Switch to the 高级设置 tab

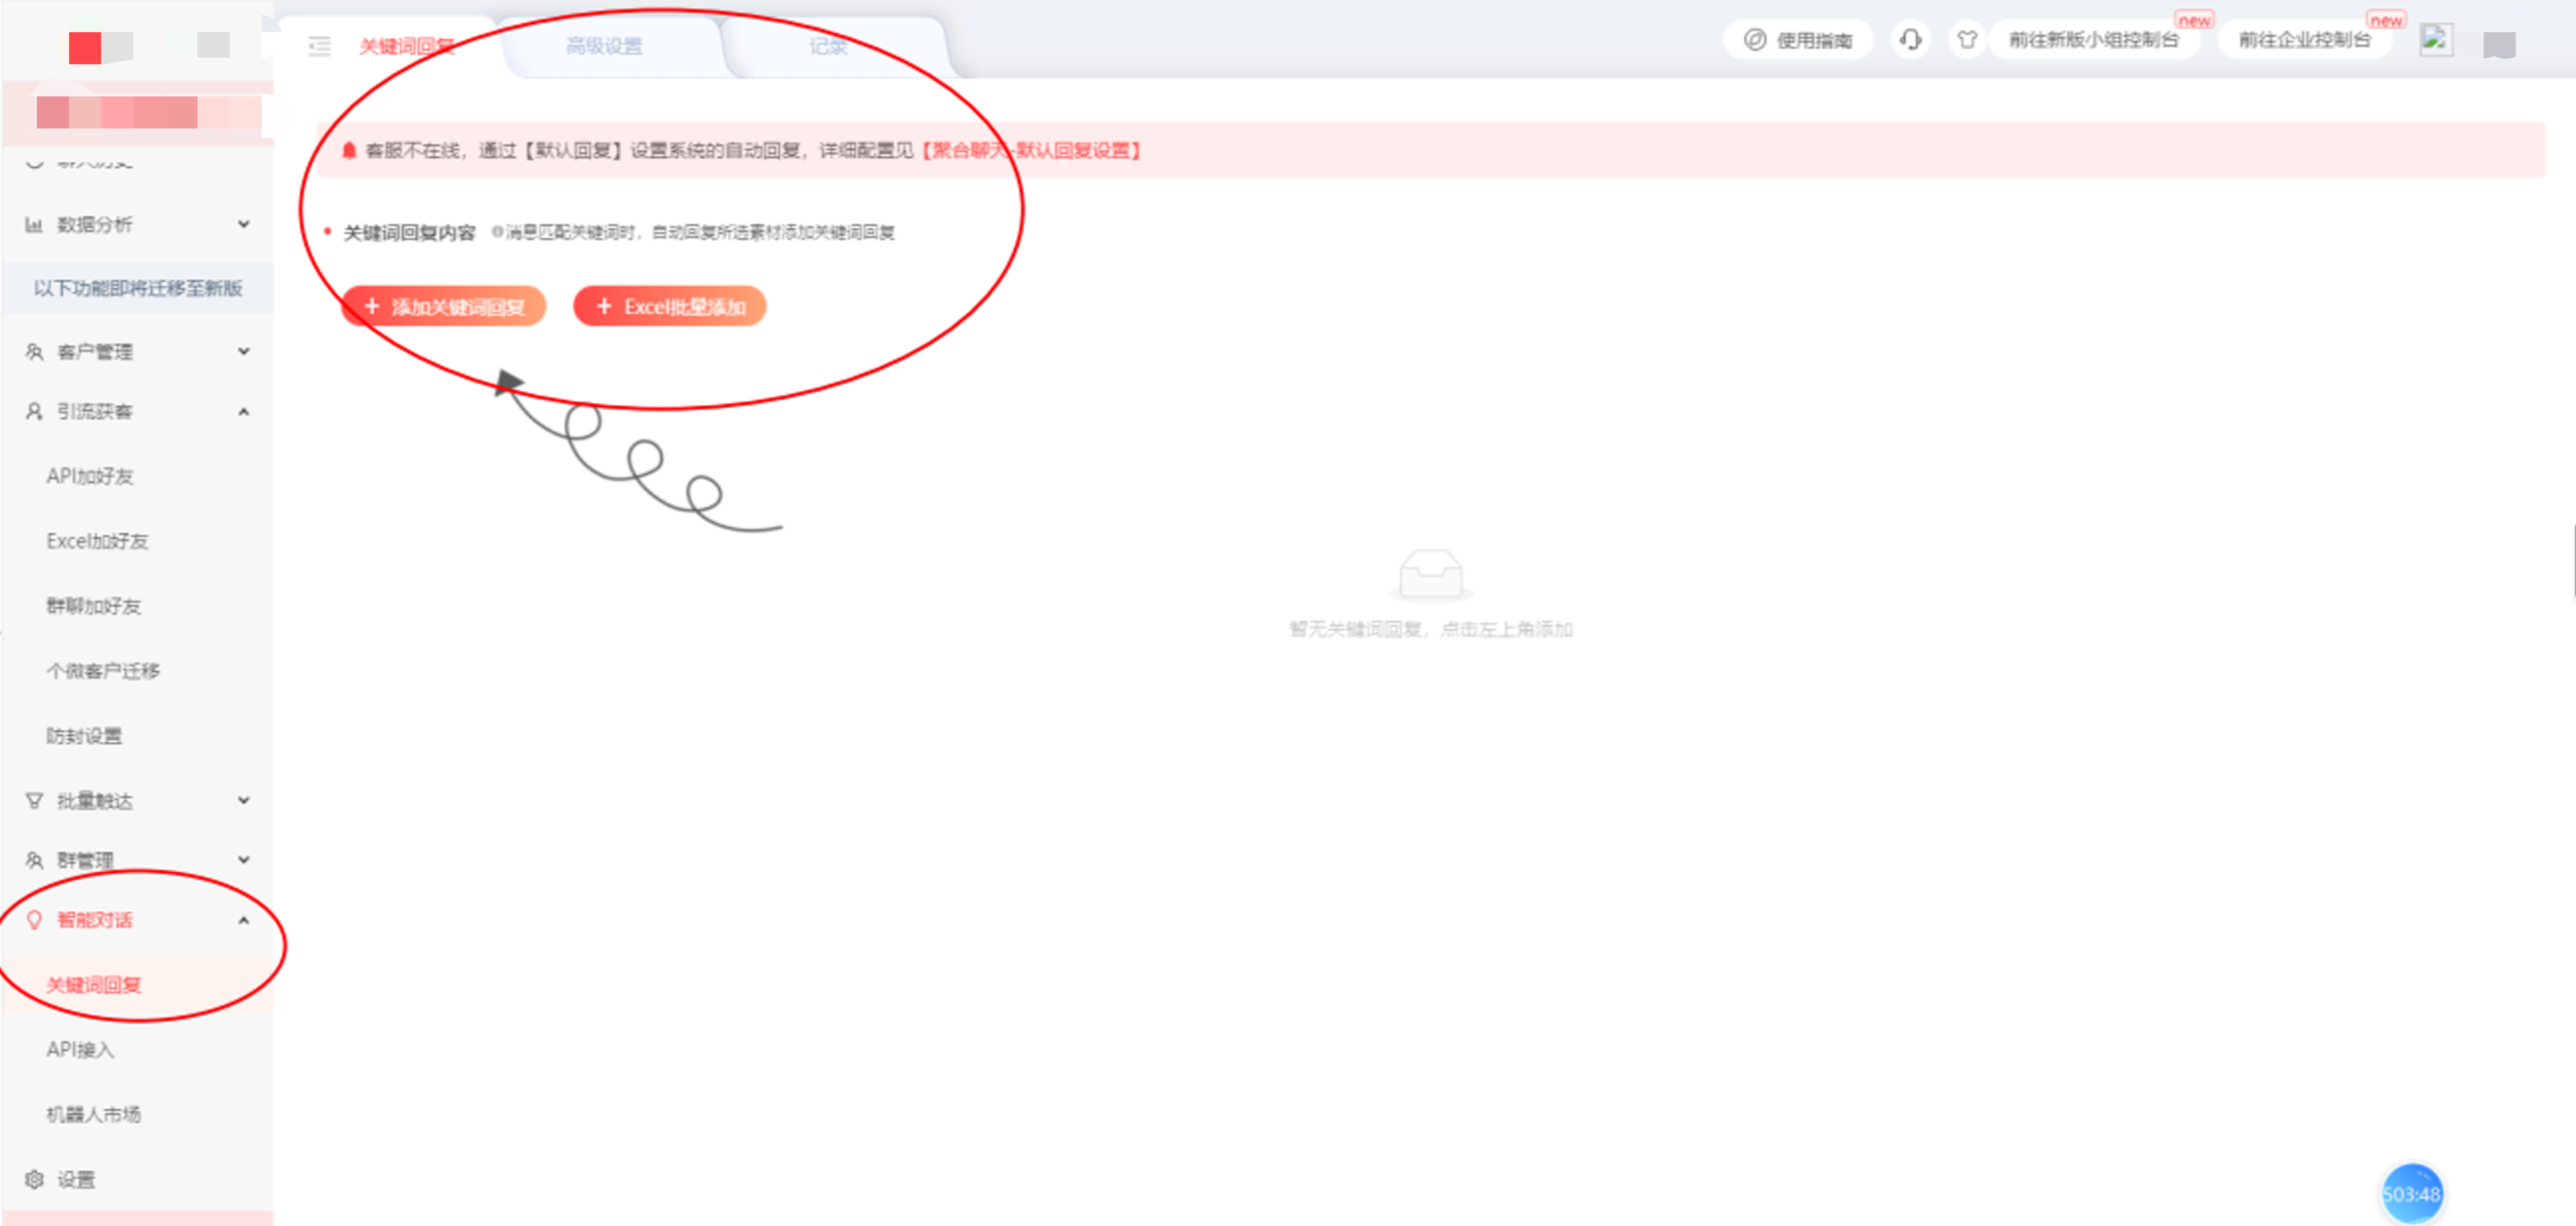coord(604,46)
